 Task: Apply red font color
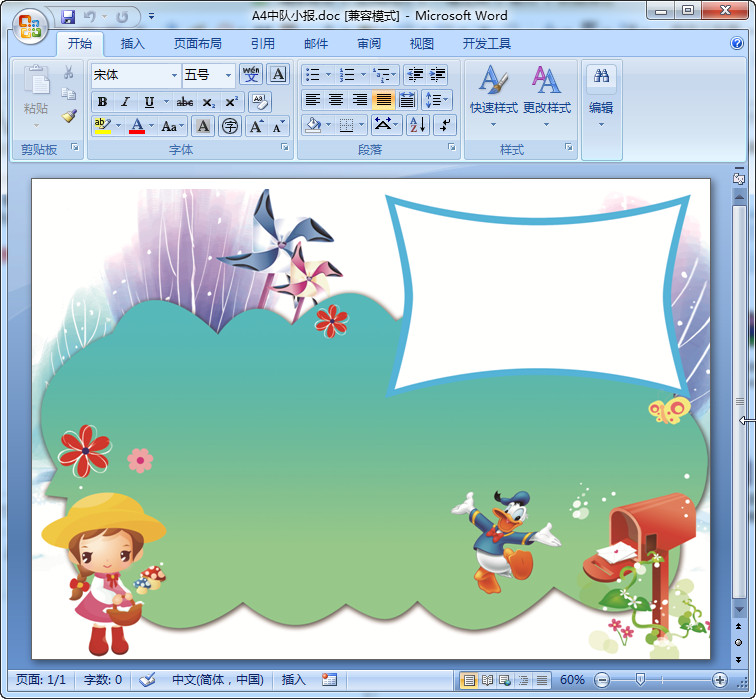click(137, 126)
